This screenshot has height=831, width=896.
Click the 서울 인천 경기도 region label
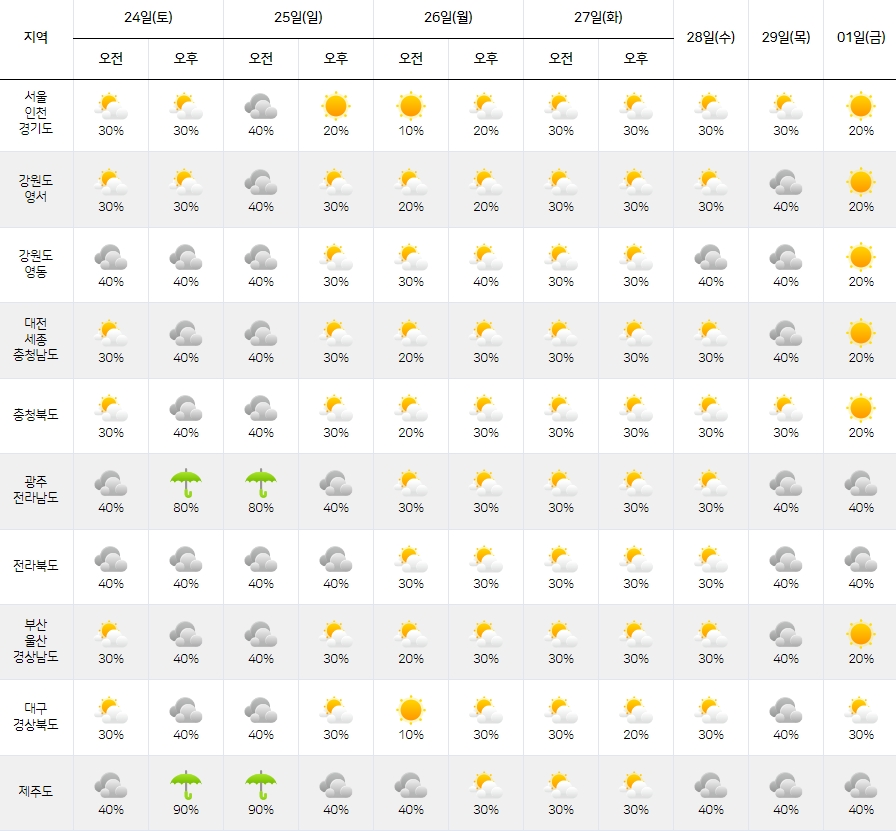click(36, 113)
